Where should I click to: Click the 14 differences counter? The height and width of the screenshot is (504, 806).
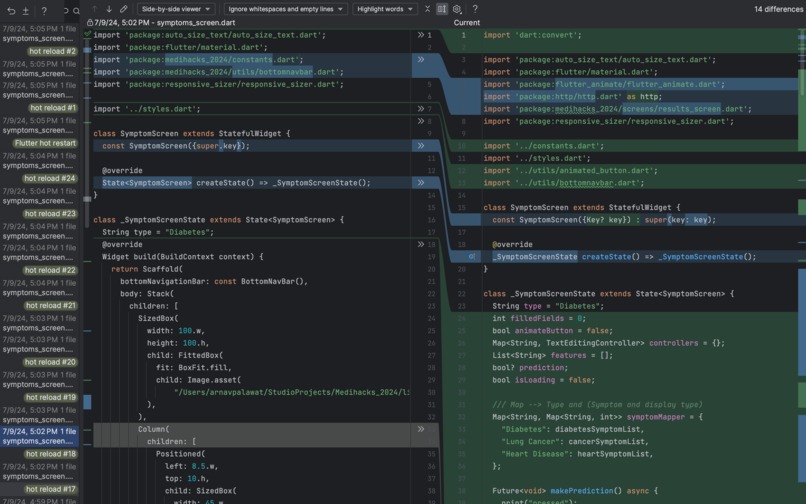point(778,9)
